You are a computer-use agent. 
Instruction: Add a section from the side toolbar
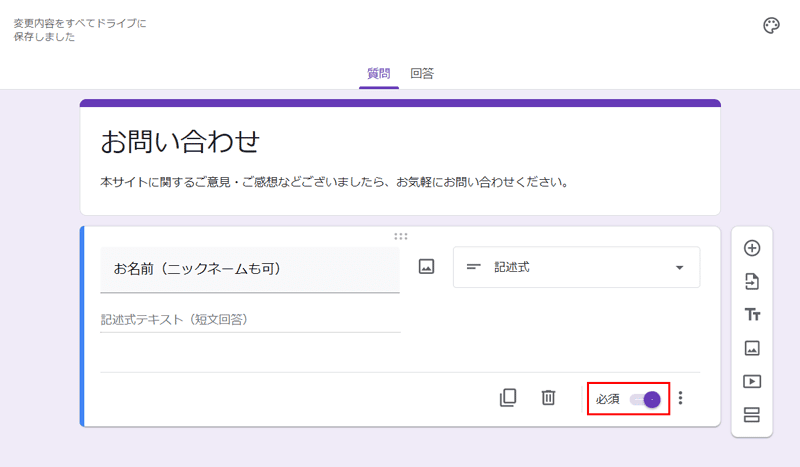click(x=752, y=415)
